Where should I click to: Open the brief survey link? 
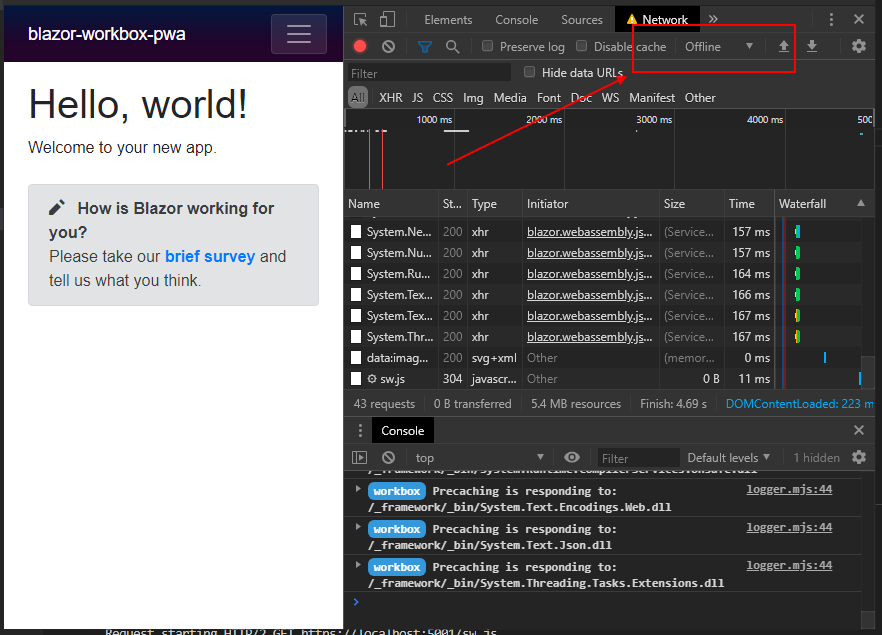(210, 256)
